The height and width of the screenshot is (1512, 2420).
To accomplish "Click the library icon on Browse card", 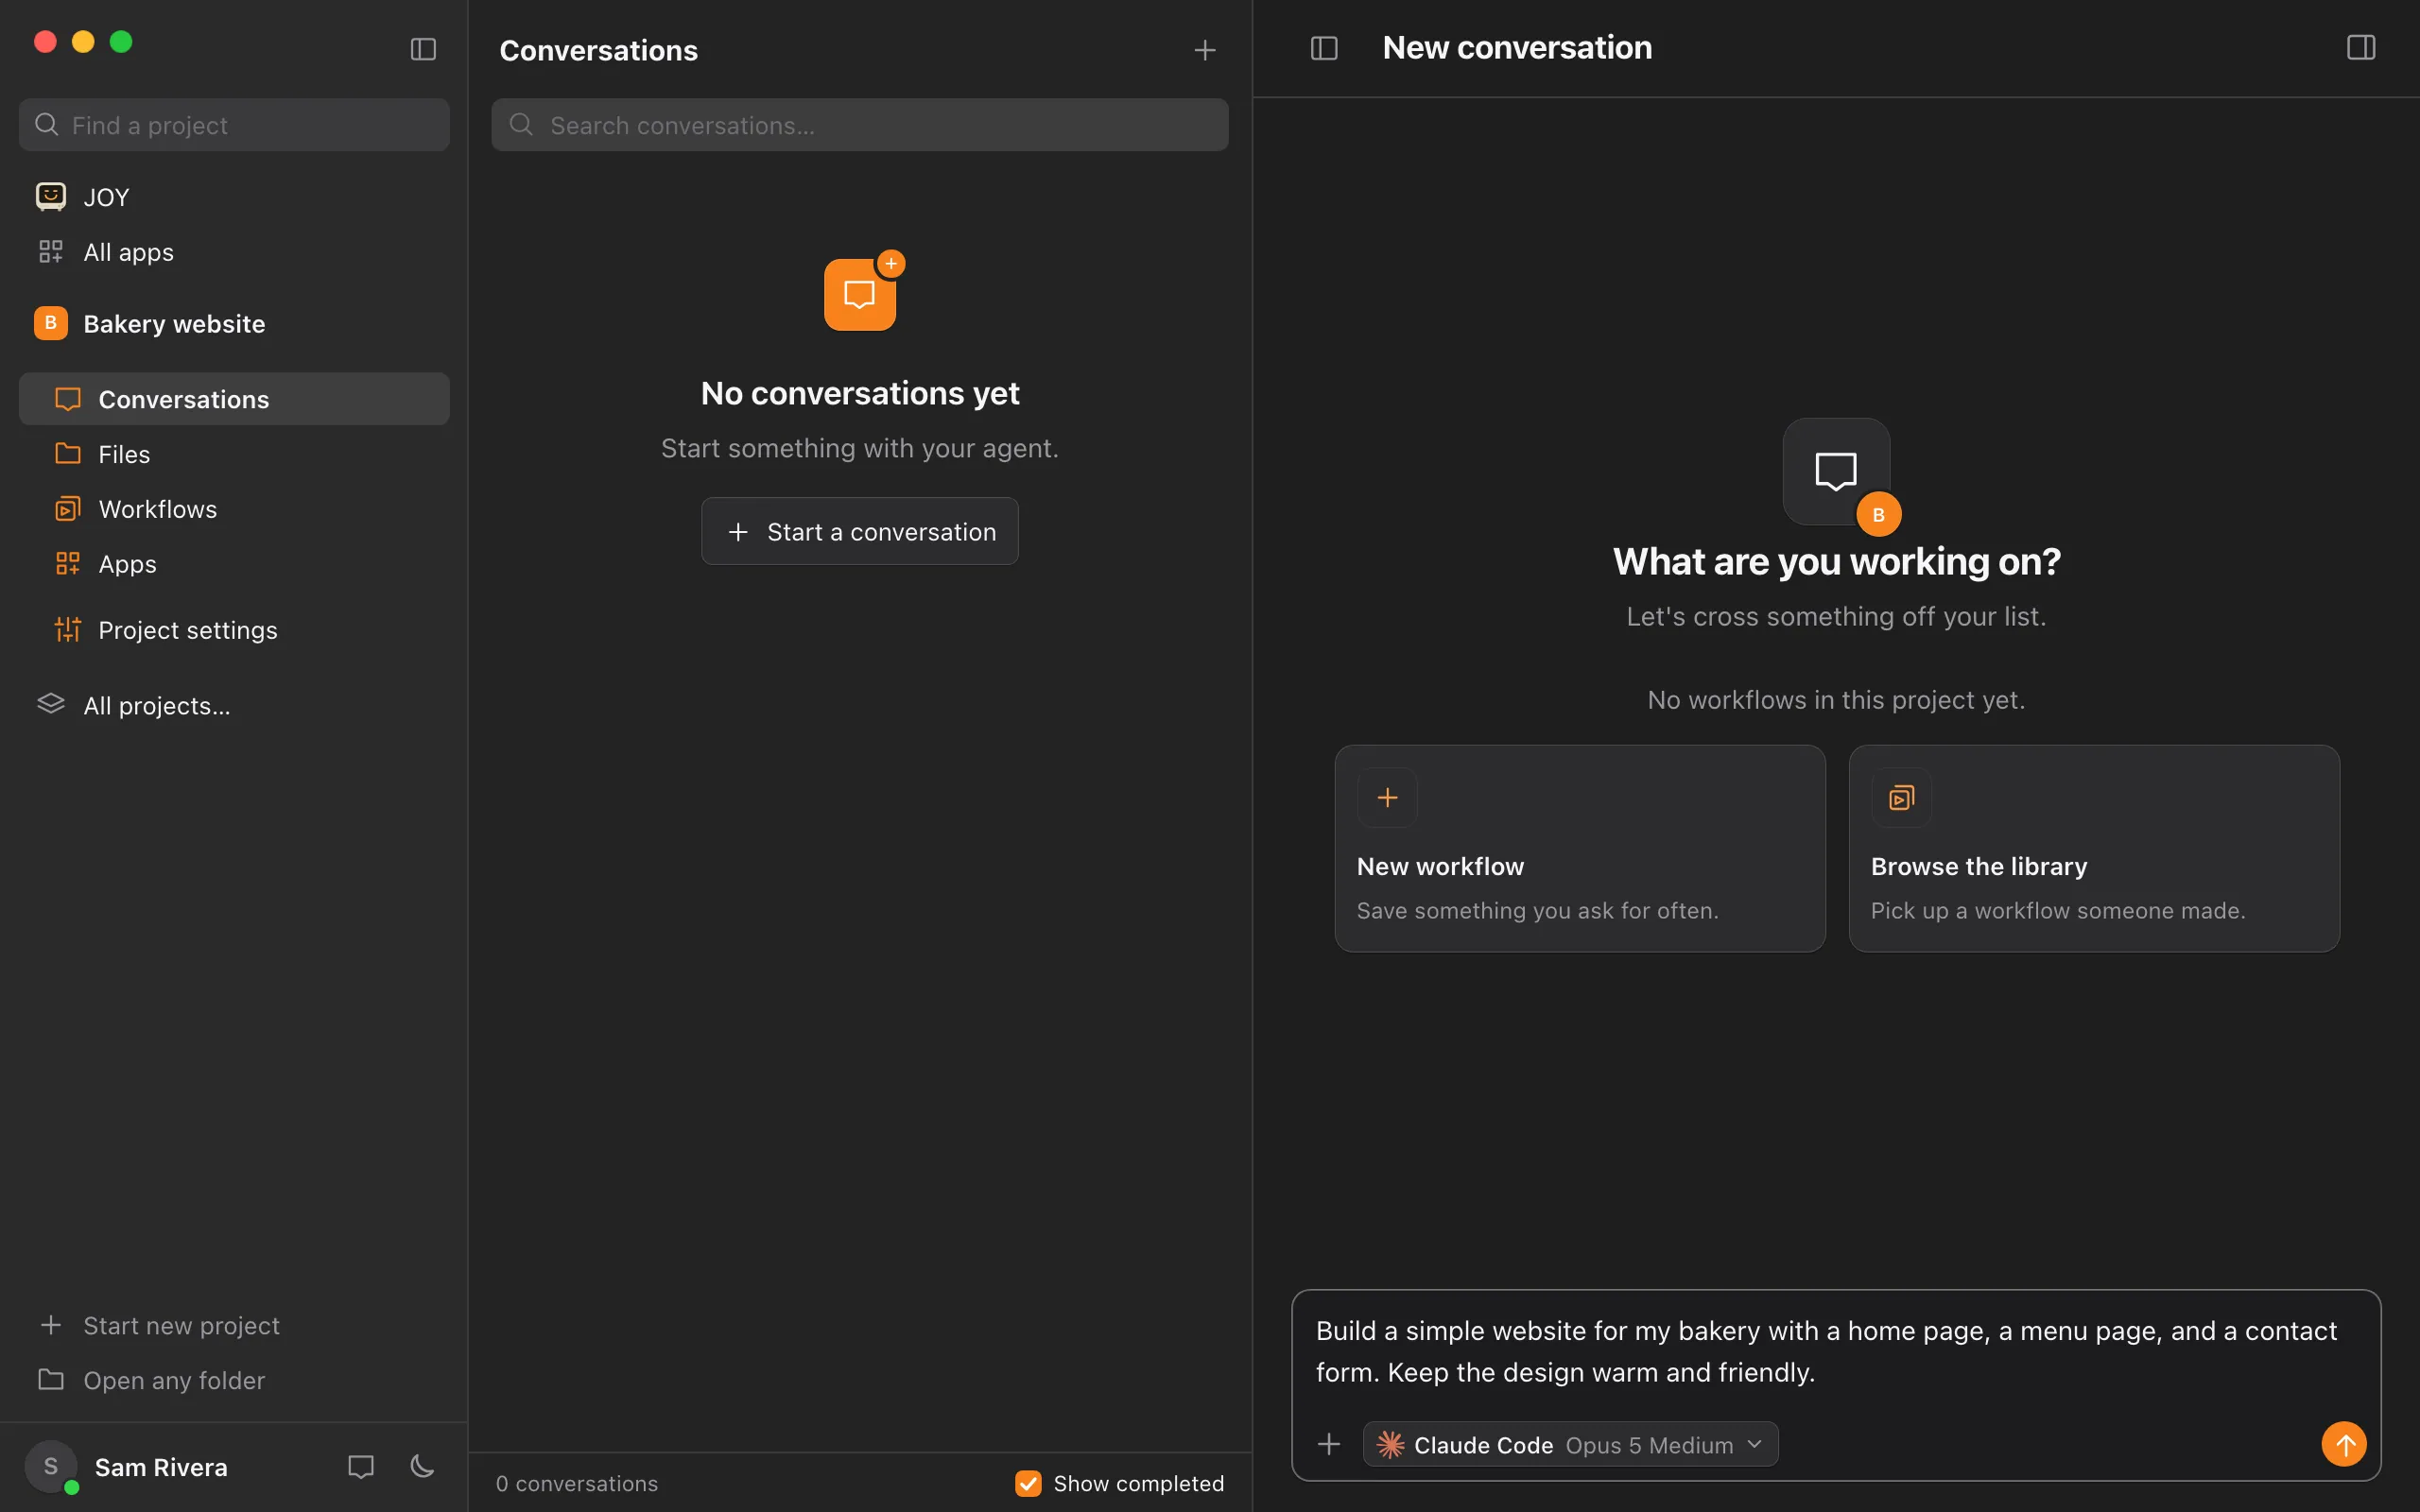I will pos(1901,797).
